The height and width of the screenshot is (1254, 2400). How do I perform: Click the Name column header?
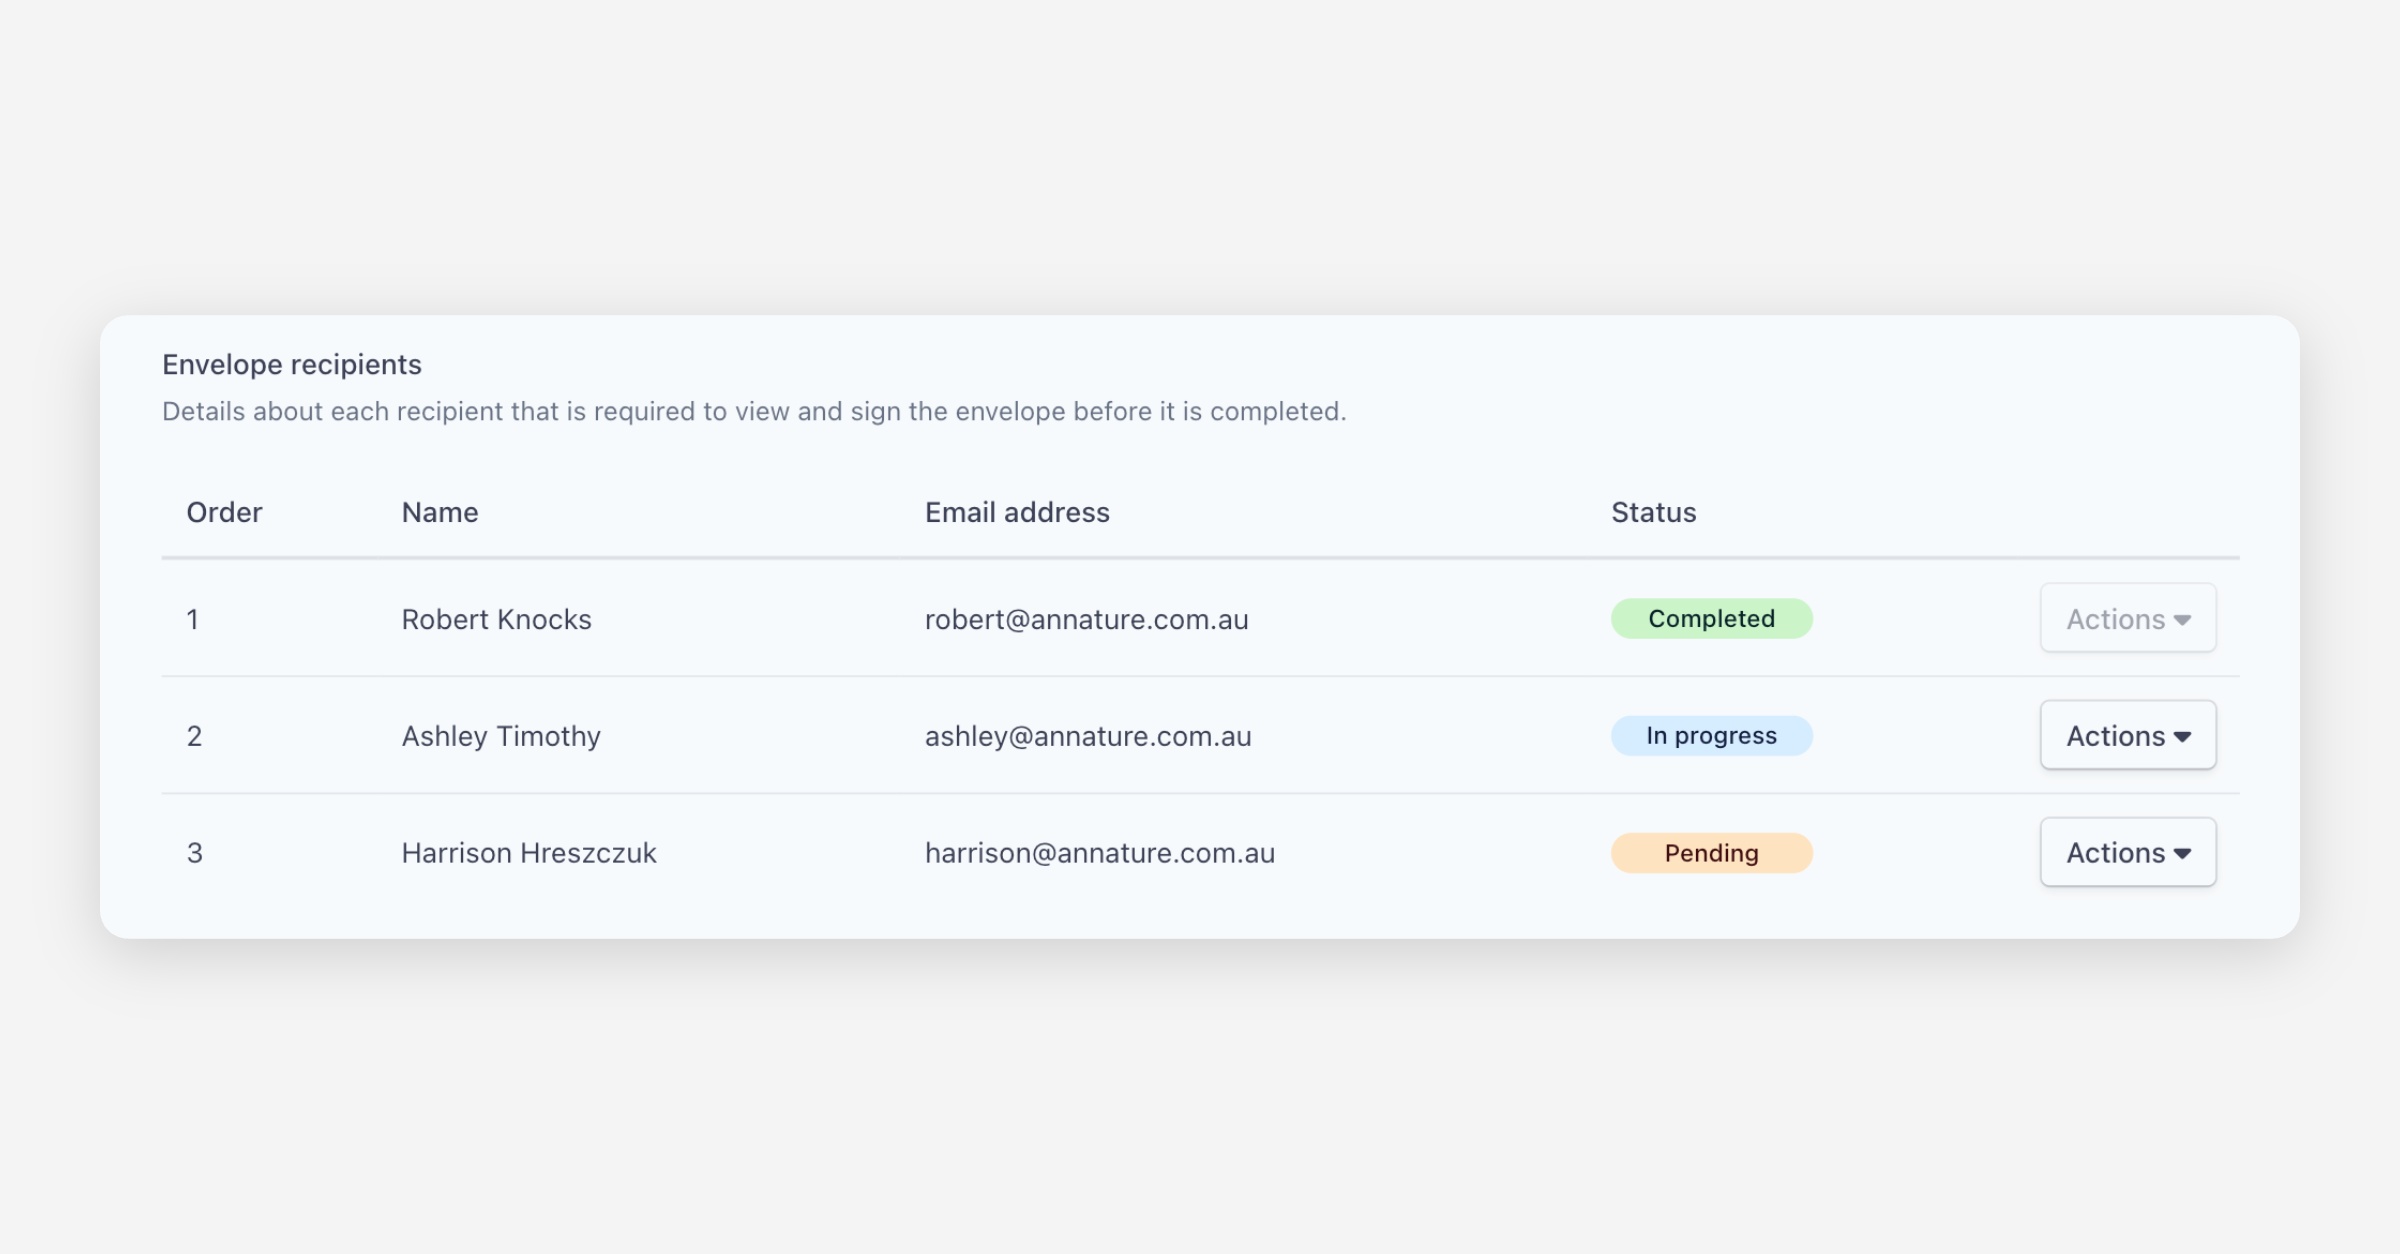point(440,513)
